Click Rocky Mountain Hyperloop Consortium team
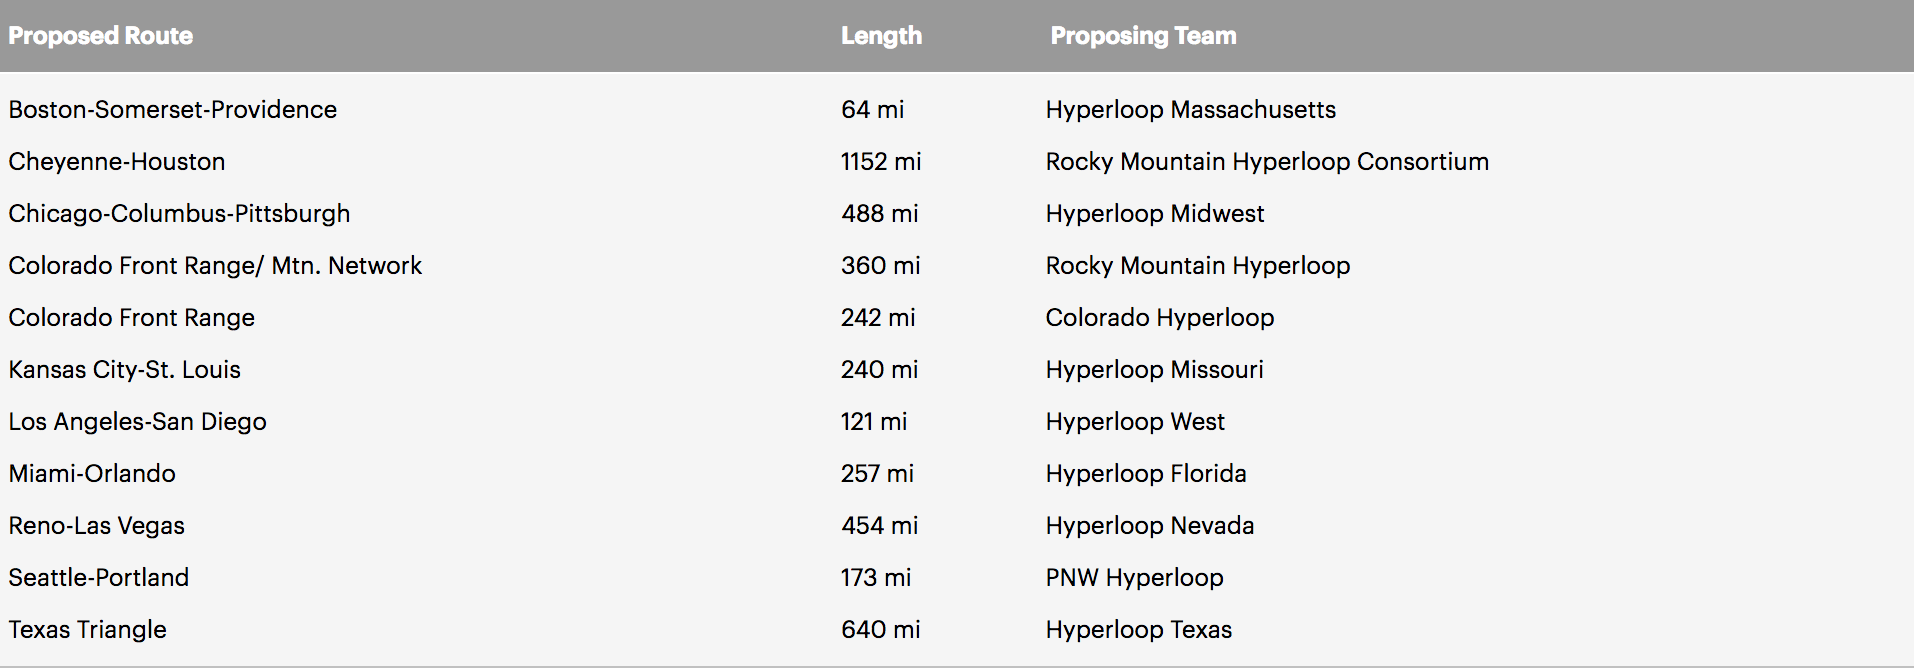The height and width of the screenshot is (668, 1914). [1267, 161]
